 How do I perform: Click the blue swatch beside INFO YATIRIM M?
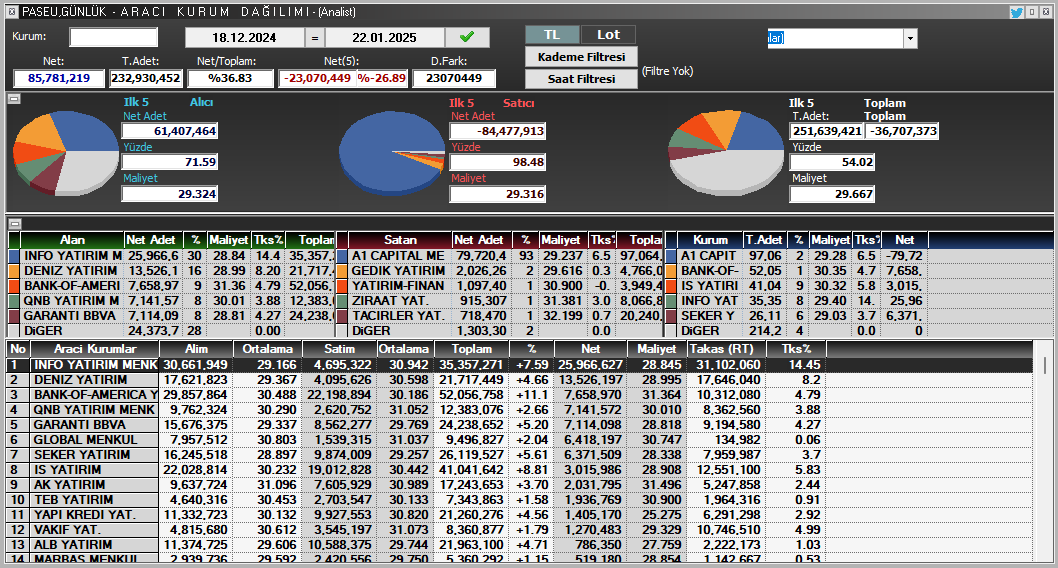(x=14, y=256)
